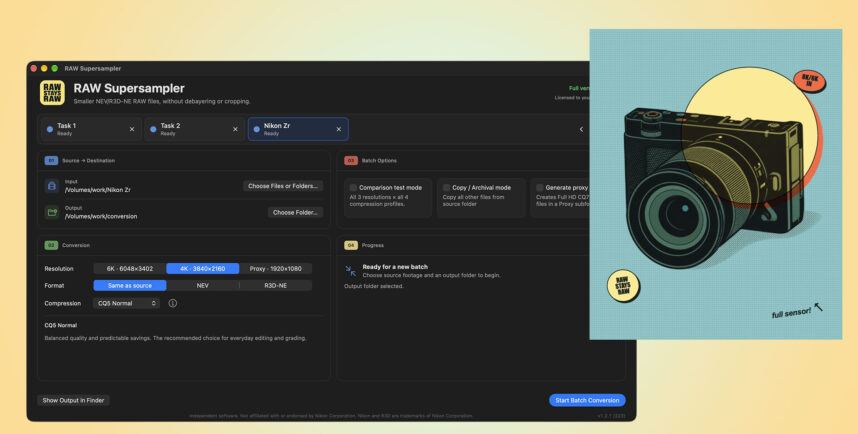The image size is (858, 434).
Task: Select 6K 6048×3402 resolution
Action: point(130,269)
